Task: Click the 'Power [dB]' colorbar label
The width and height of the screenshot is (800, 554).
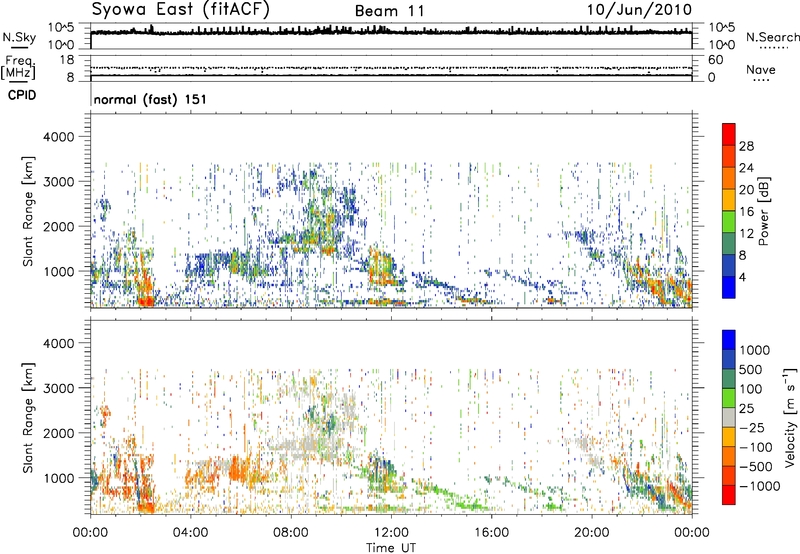Action: tap(763, 211)
